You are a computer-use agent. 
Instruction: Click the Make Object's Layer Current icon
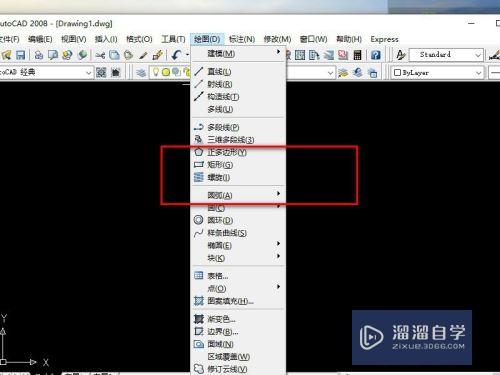(x=343, y=72)
